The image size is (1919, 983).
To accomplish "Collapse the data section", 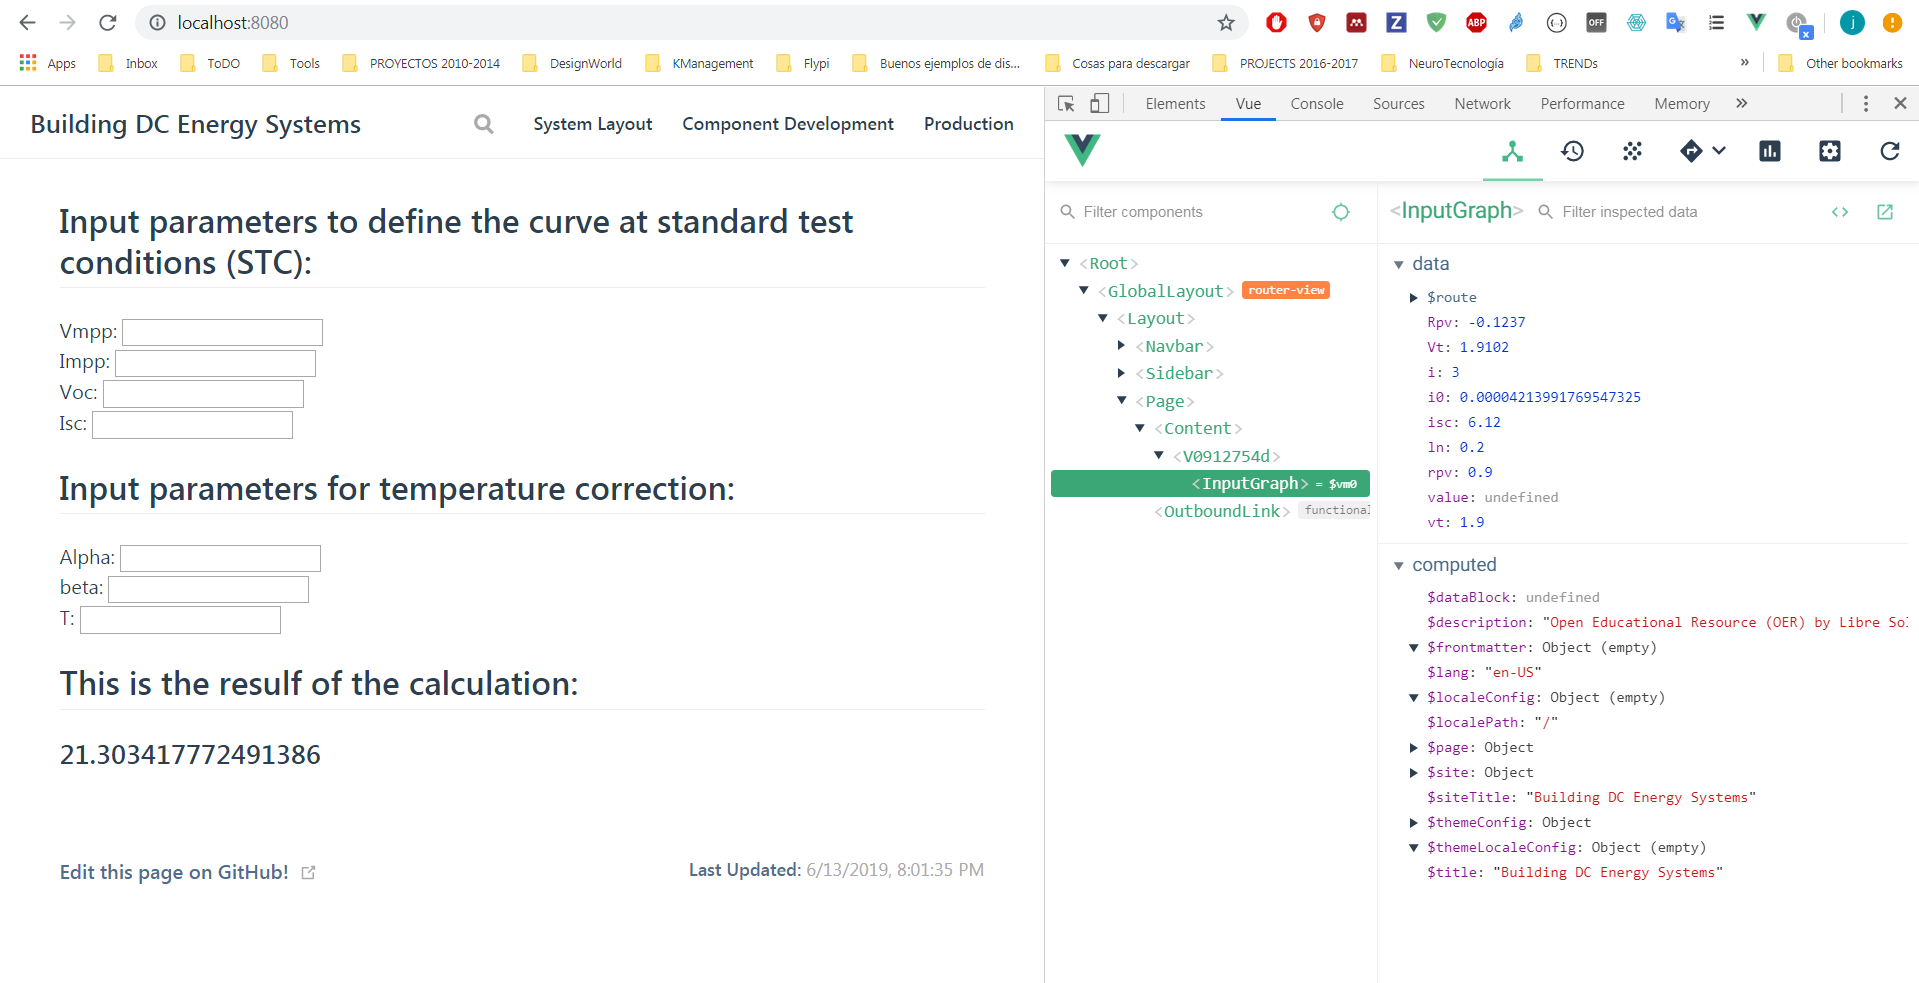I will (x=1399, y=264).
